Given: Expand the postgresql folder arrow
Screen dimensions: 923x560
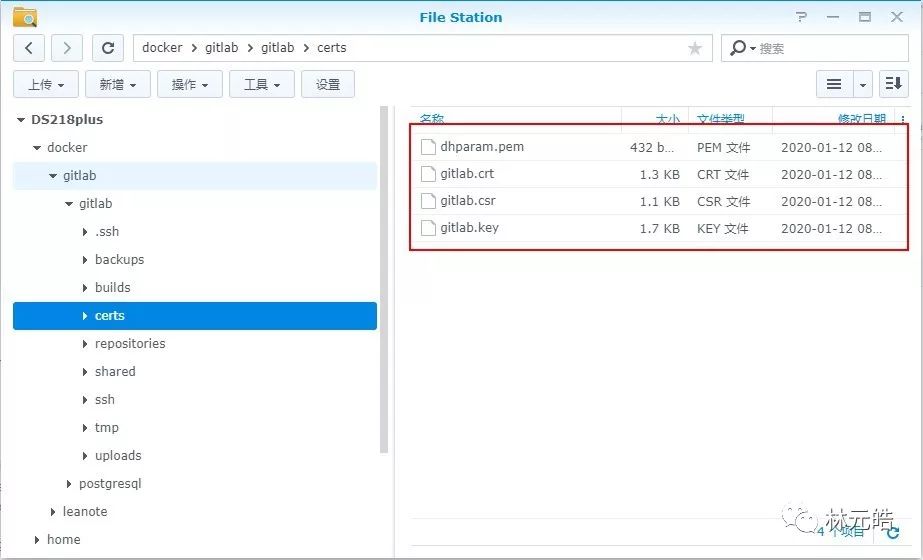Looking at the screenshot, I should [x=69, y=484].
